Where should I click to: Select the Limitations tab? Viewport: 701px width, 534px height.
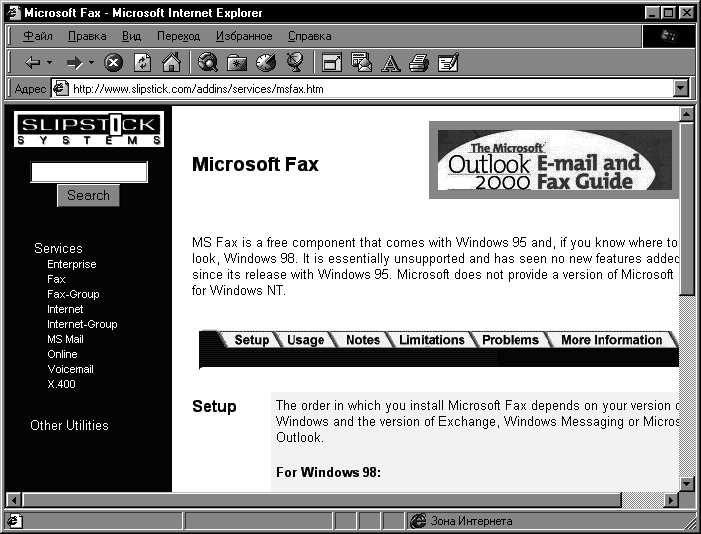pos(431,340)
